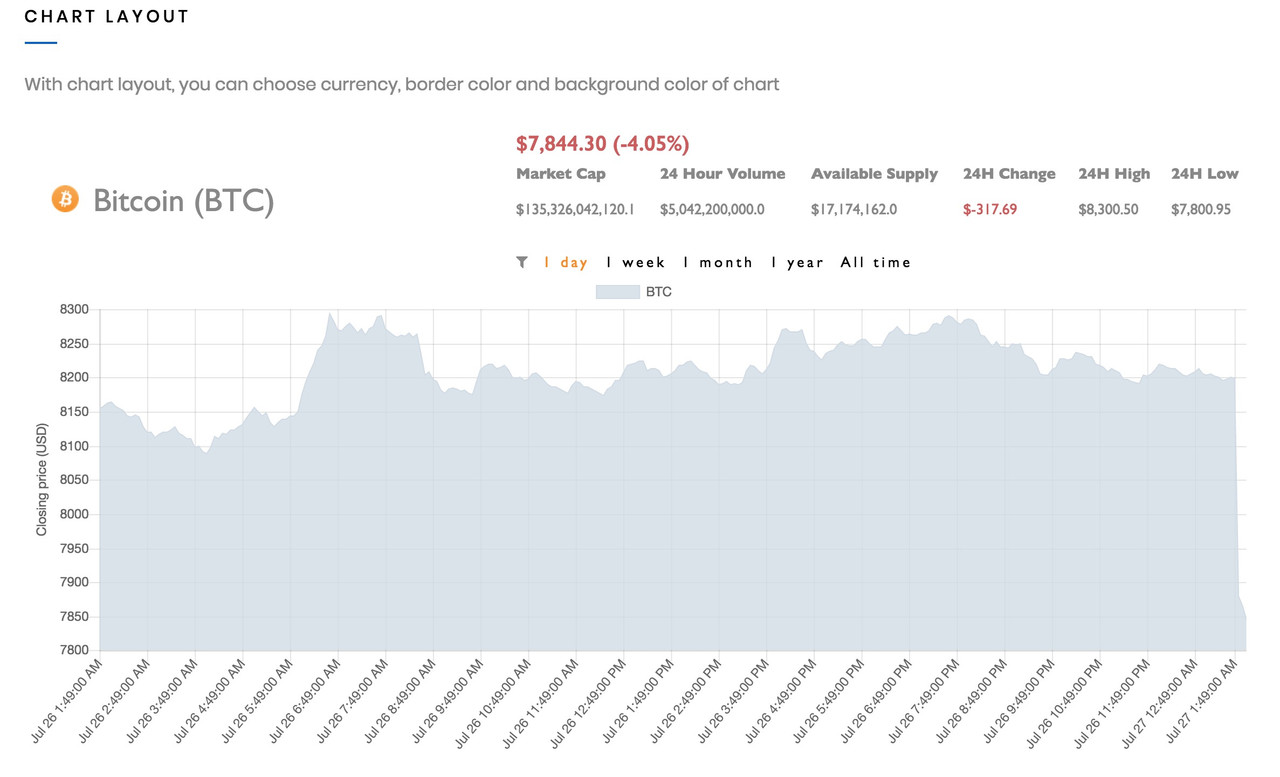Click the chart layout description text

click(x=402, y=84)
